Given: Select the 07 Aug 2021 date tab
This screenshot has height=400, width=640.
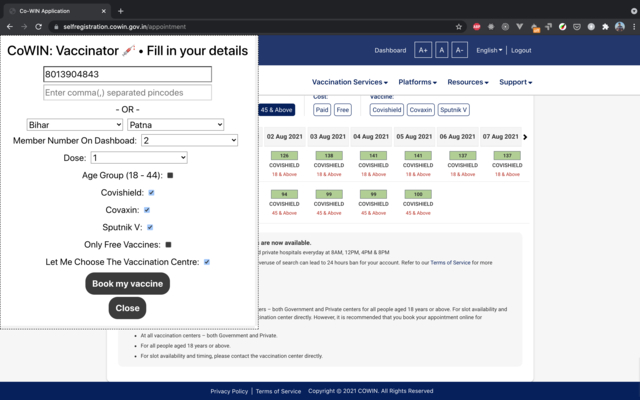Looking at the screenshot, I should coord(501,137).
